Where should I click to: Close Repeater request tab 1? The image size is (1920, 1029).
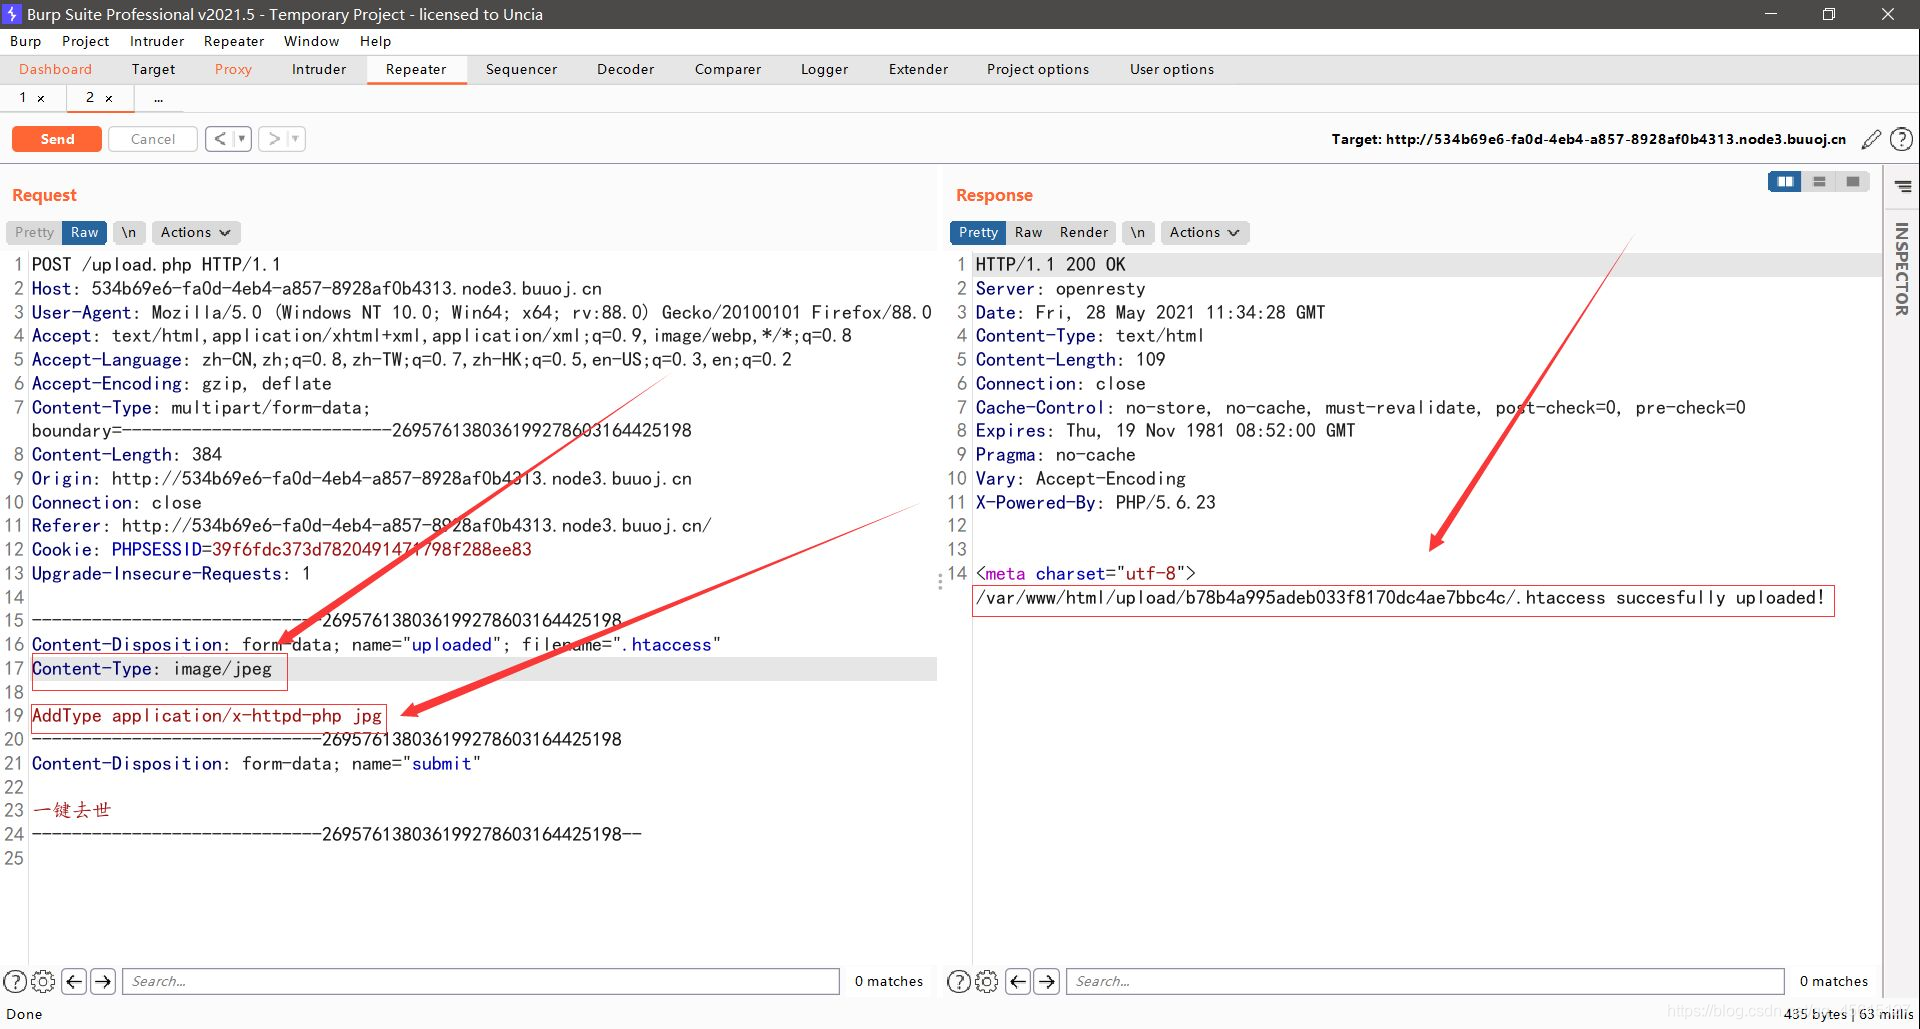41,98
